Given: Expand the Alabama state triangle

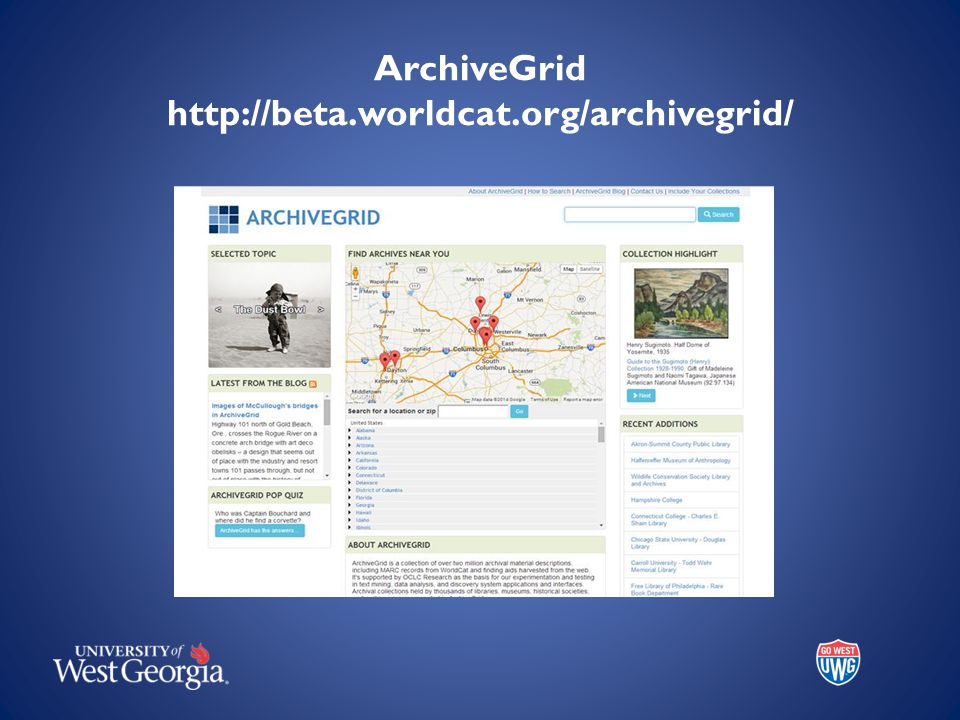Looking at the screenshot, I should click(x=350, y=430).
